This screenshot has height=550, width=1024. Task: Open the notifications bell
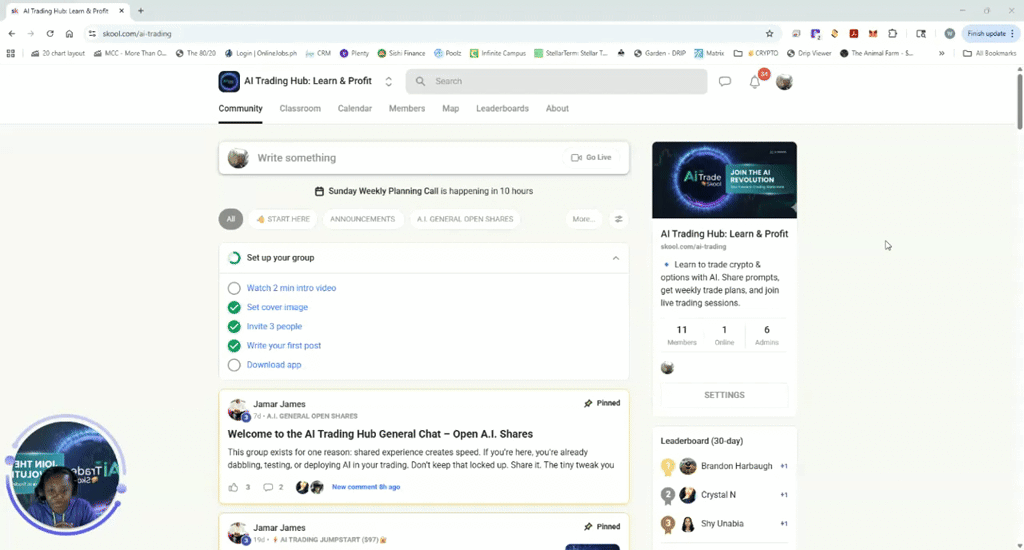tap(754, 82)
